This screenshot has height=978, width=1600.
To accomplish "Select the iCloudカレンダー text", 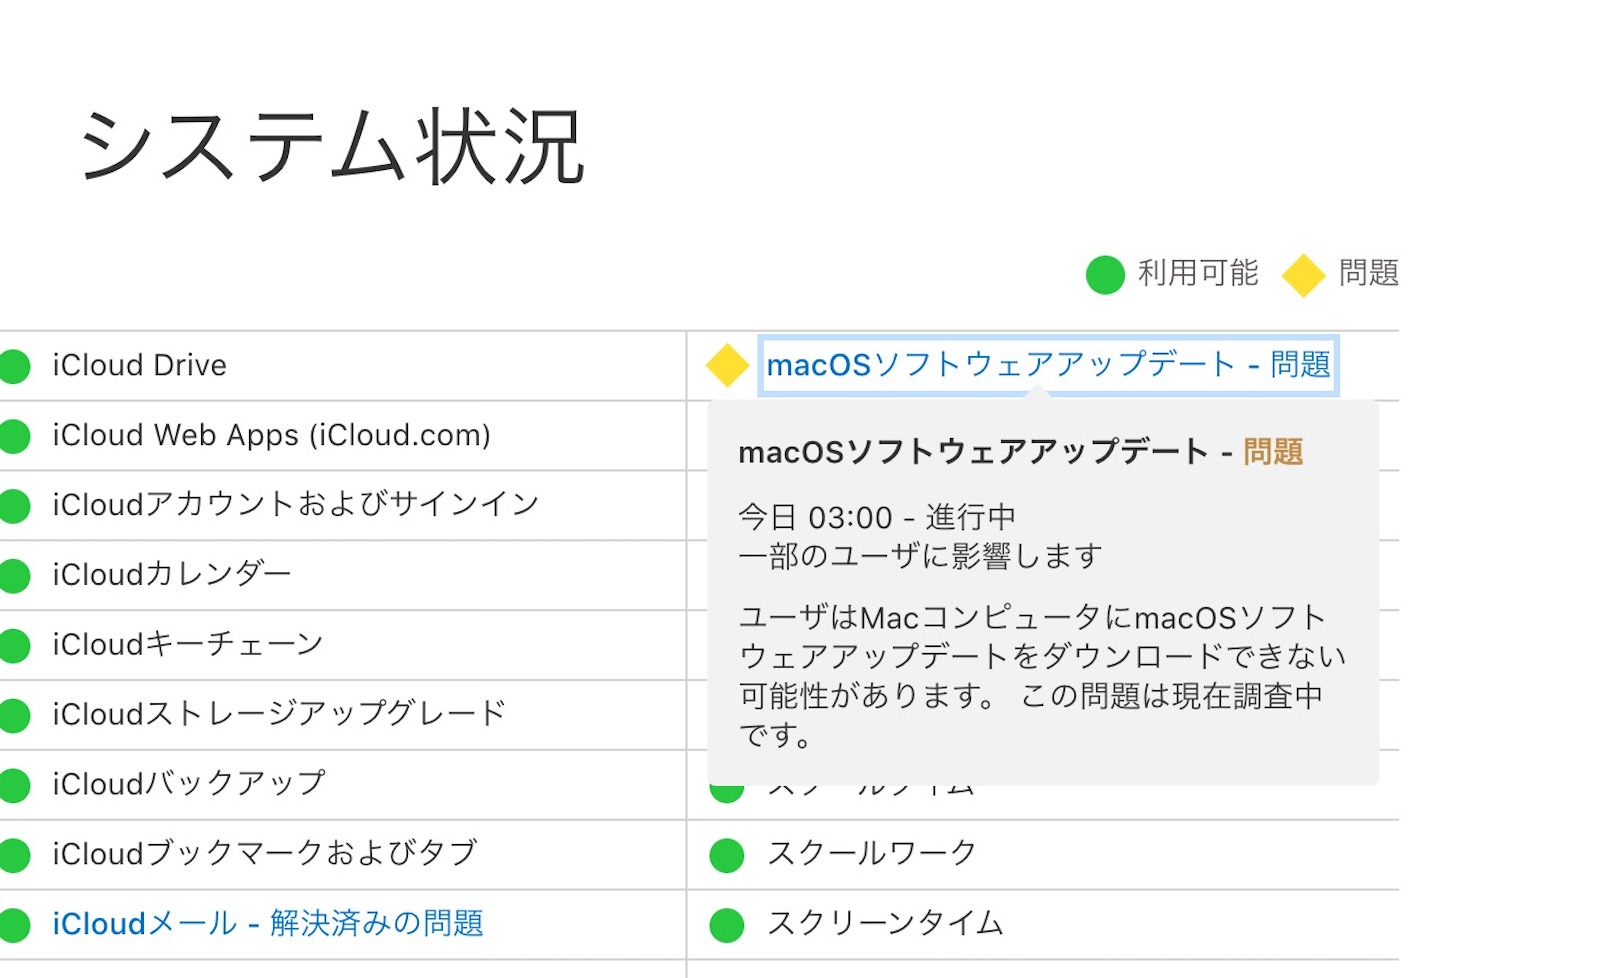I will point(172,574).
